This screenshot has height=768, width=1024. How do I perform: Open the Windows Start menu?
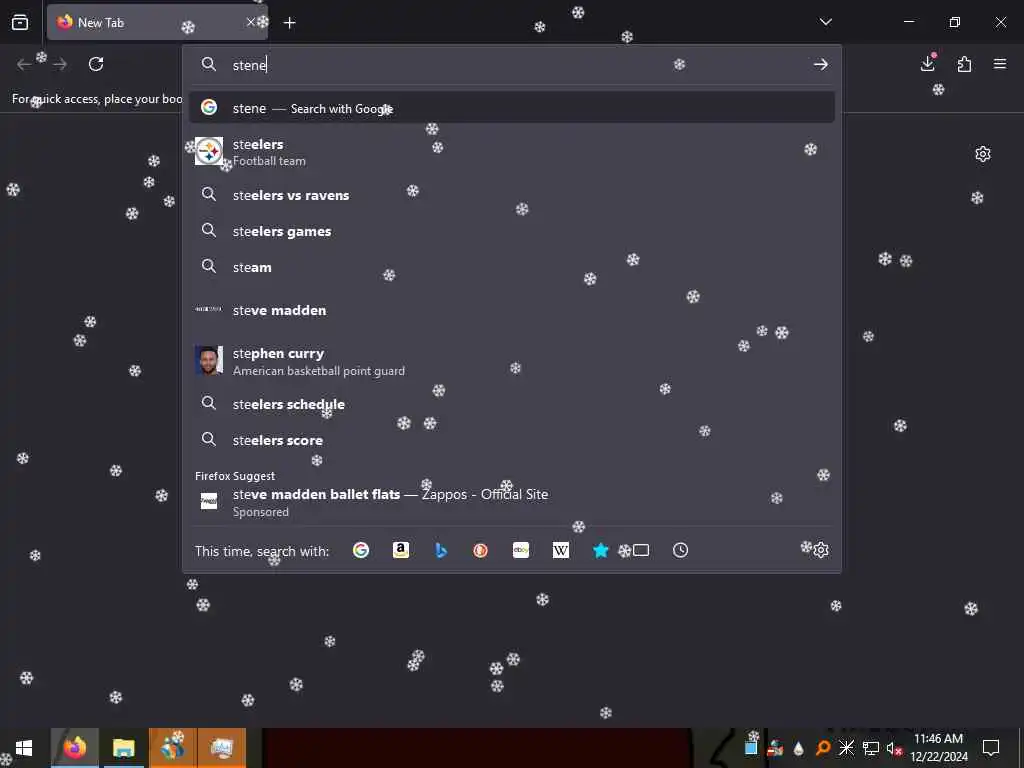24,748
